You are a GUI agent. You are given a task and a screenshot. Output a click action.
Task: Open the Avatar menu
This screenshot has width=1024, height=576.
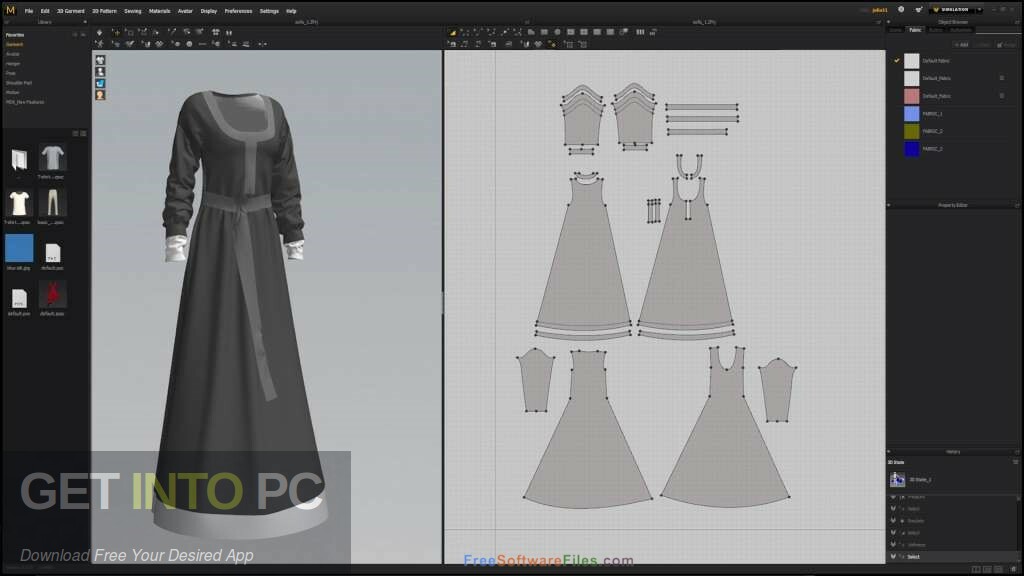pyautogui.click(x=185, y=11)
